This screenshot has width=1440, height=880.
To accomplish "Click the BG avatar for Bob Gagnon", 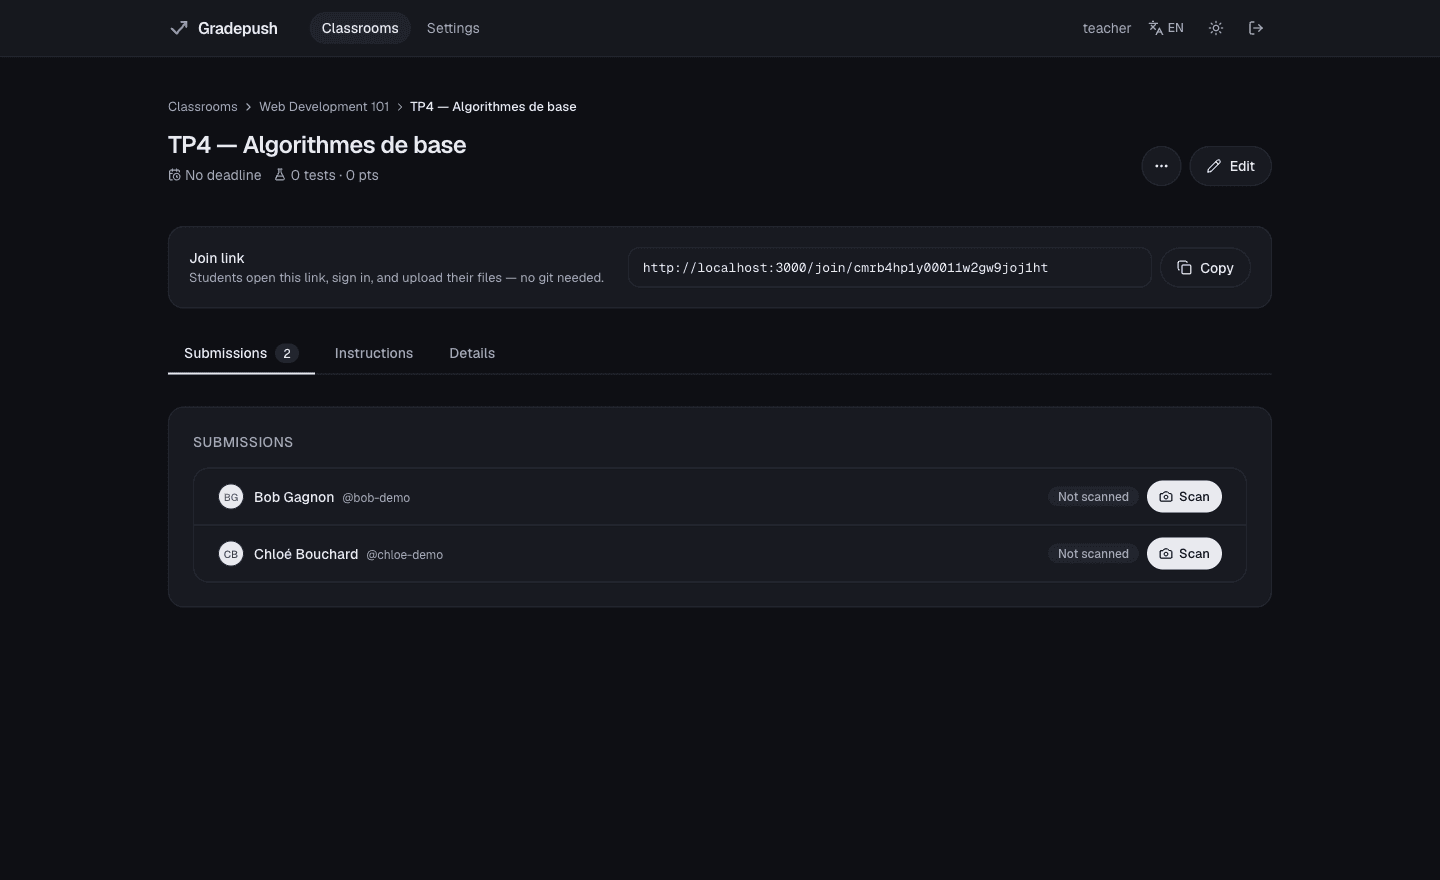I will tap(231, 497).
